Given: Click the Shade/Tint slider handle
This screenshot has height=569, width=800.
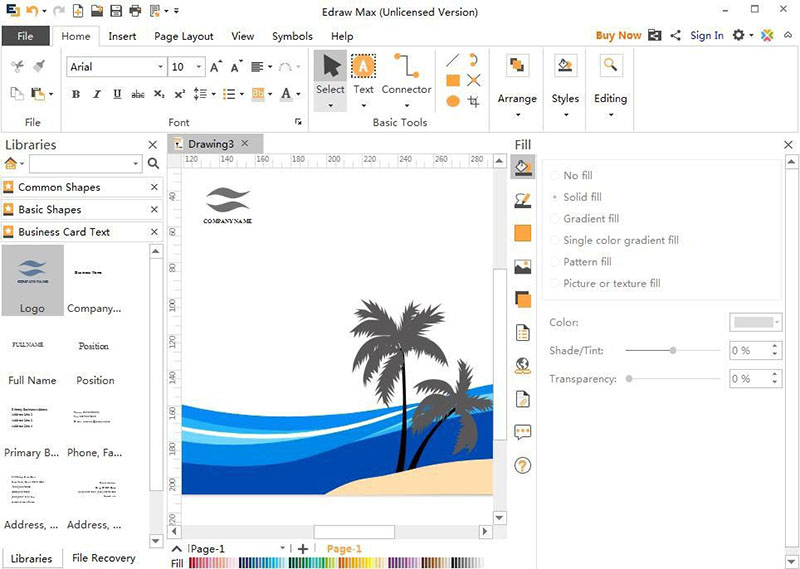Looking at the screenshot, I should [673, 351].
